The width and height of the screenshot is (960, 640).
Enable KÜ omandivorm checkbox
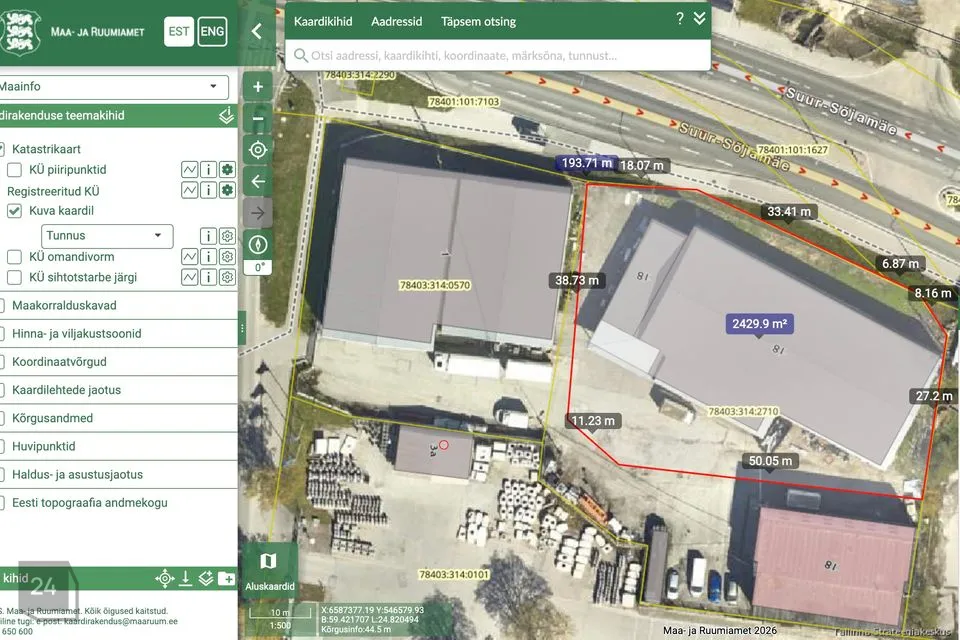pos(15,257)
